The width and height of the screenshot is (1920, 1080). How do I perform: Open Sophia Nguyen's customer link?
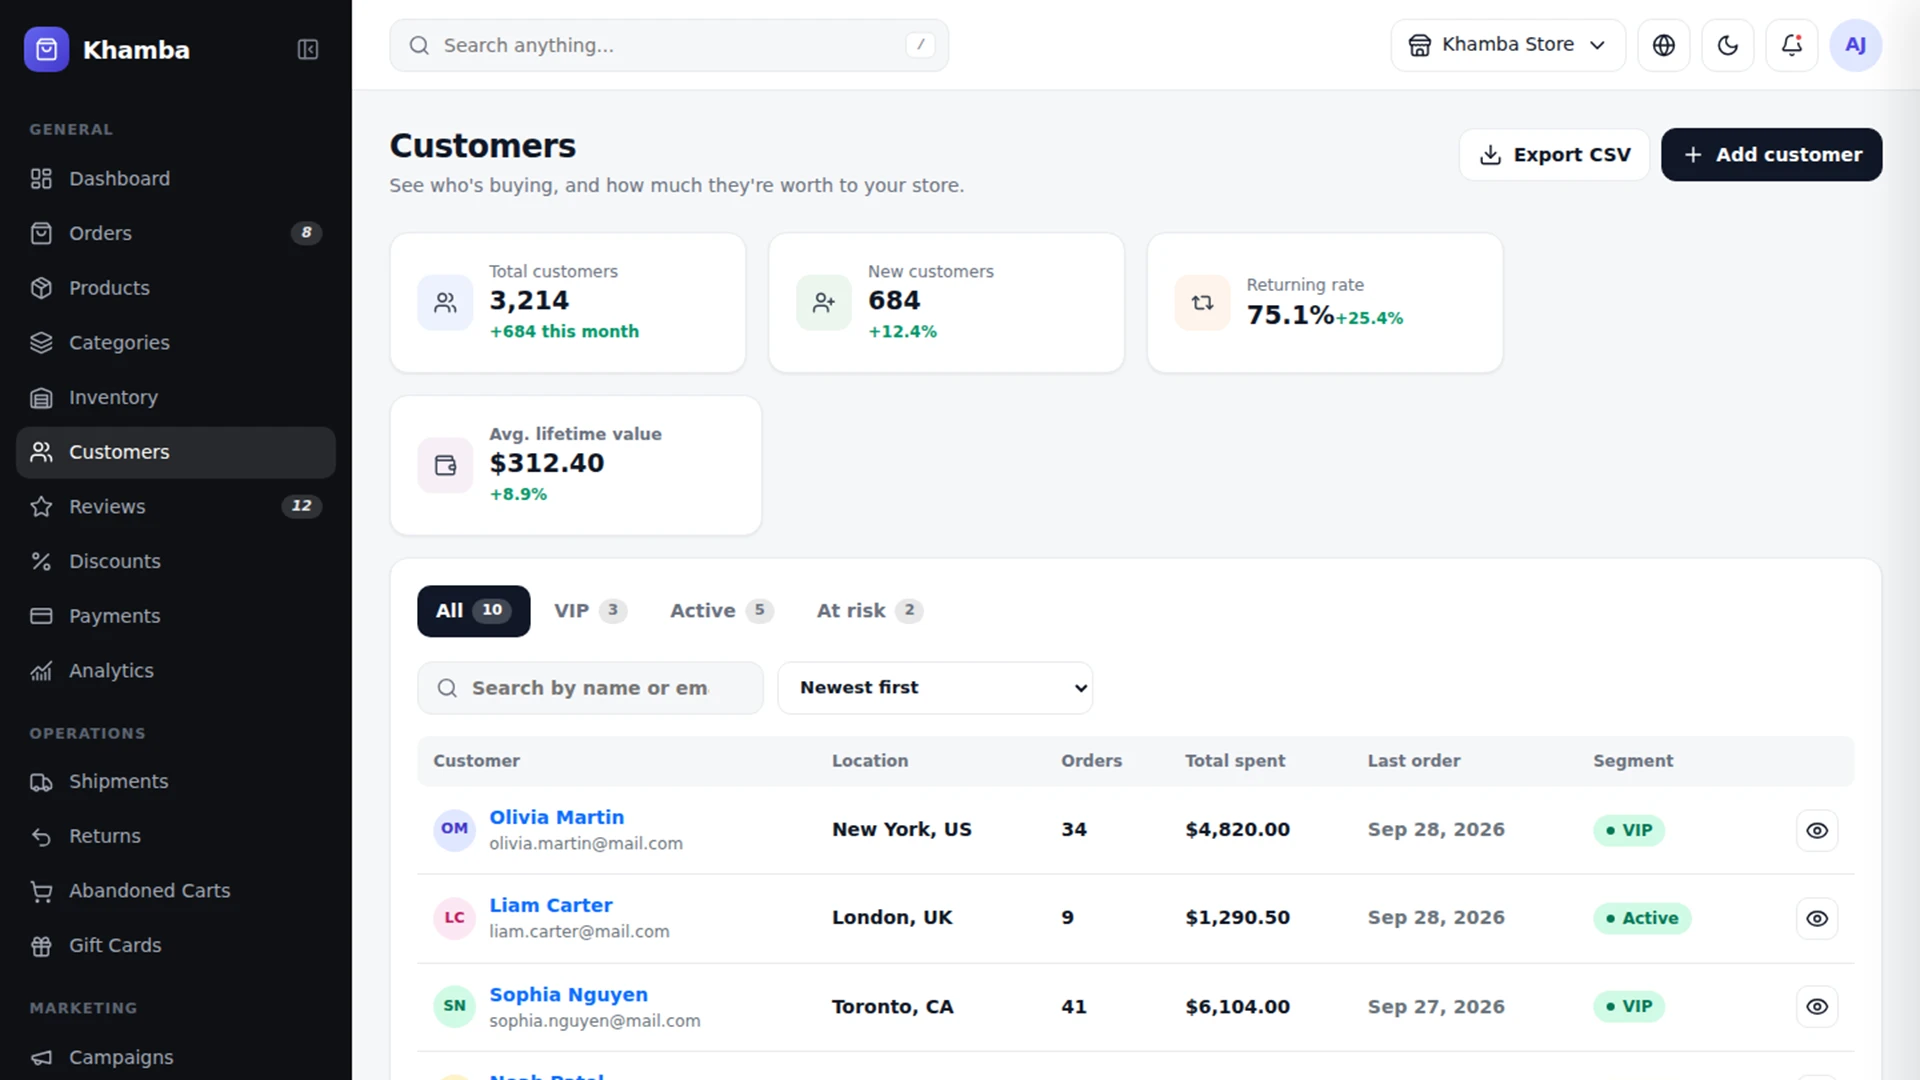(x=568, y=995)
